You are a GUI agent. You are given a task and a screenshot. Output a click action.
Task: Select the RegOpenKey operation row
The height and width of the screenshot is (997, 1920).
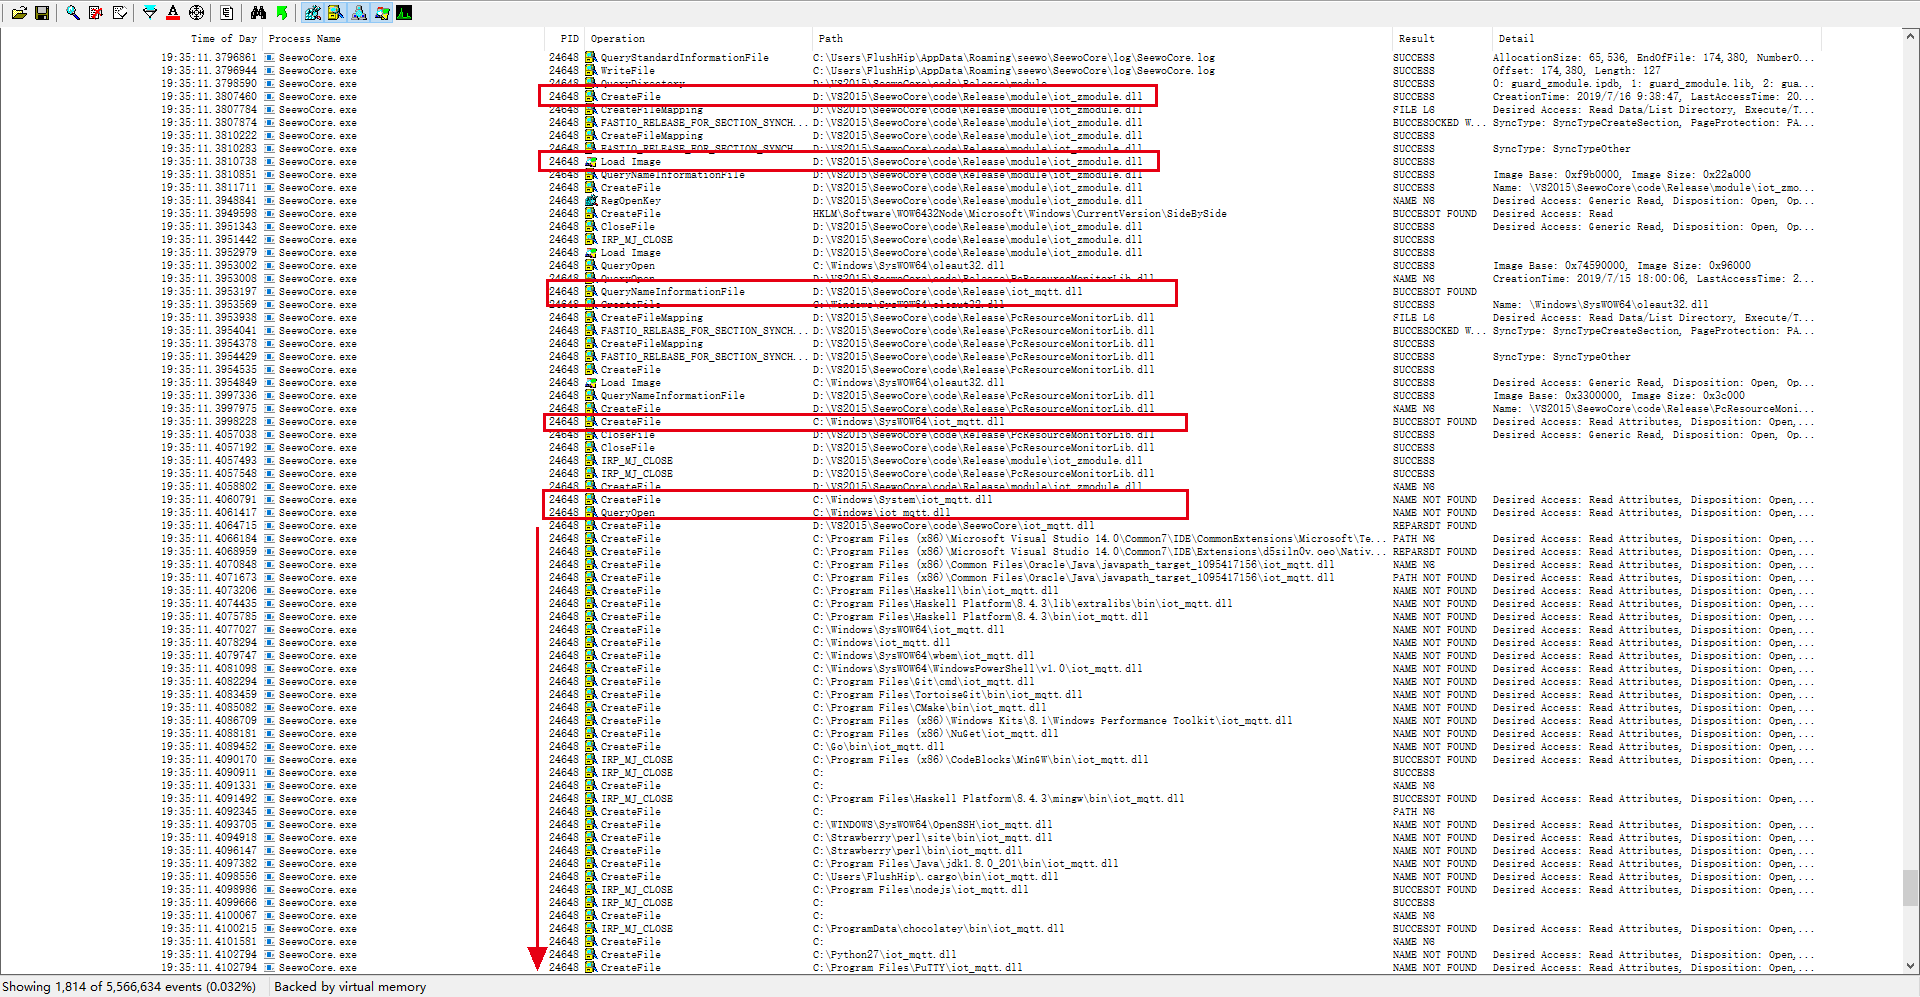pos(630,201)
